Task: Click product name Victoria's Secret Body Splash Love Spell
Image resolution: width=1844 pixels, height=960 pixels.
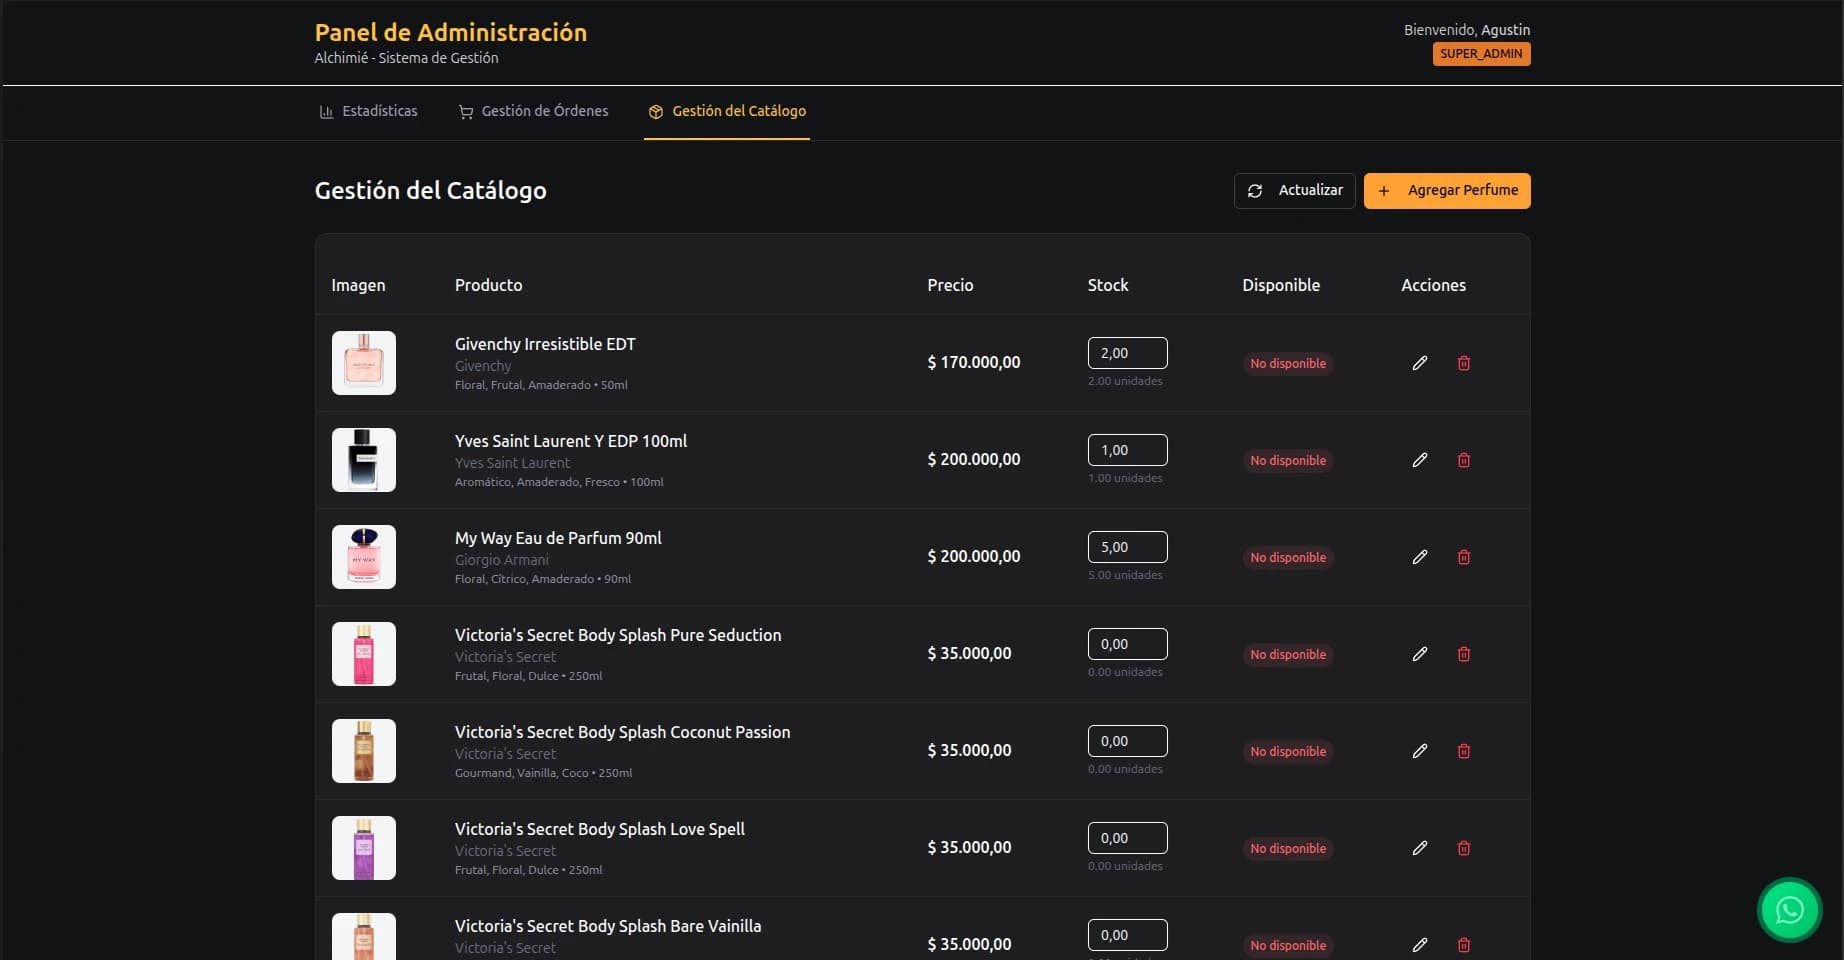Action: [x=600, y=829]
